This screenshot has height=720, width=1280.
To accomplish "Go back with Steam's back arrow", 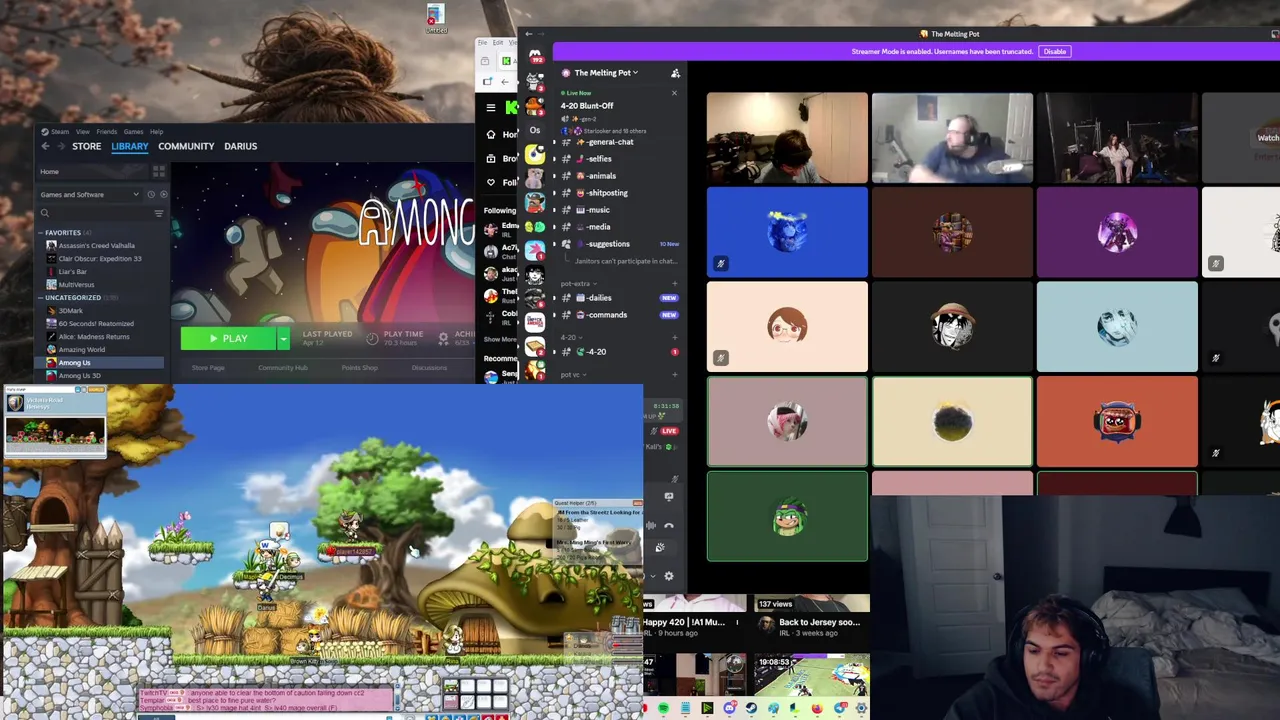I will (x=45, y=146).
